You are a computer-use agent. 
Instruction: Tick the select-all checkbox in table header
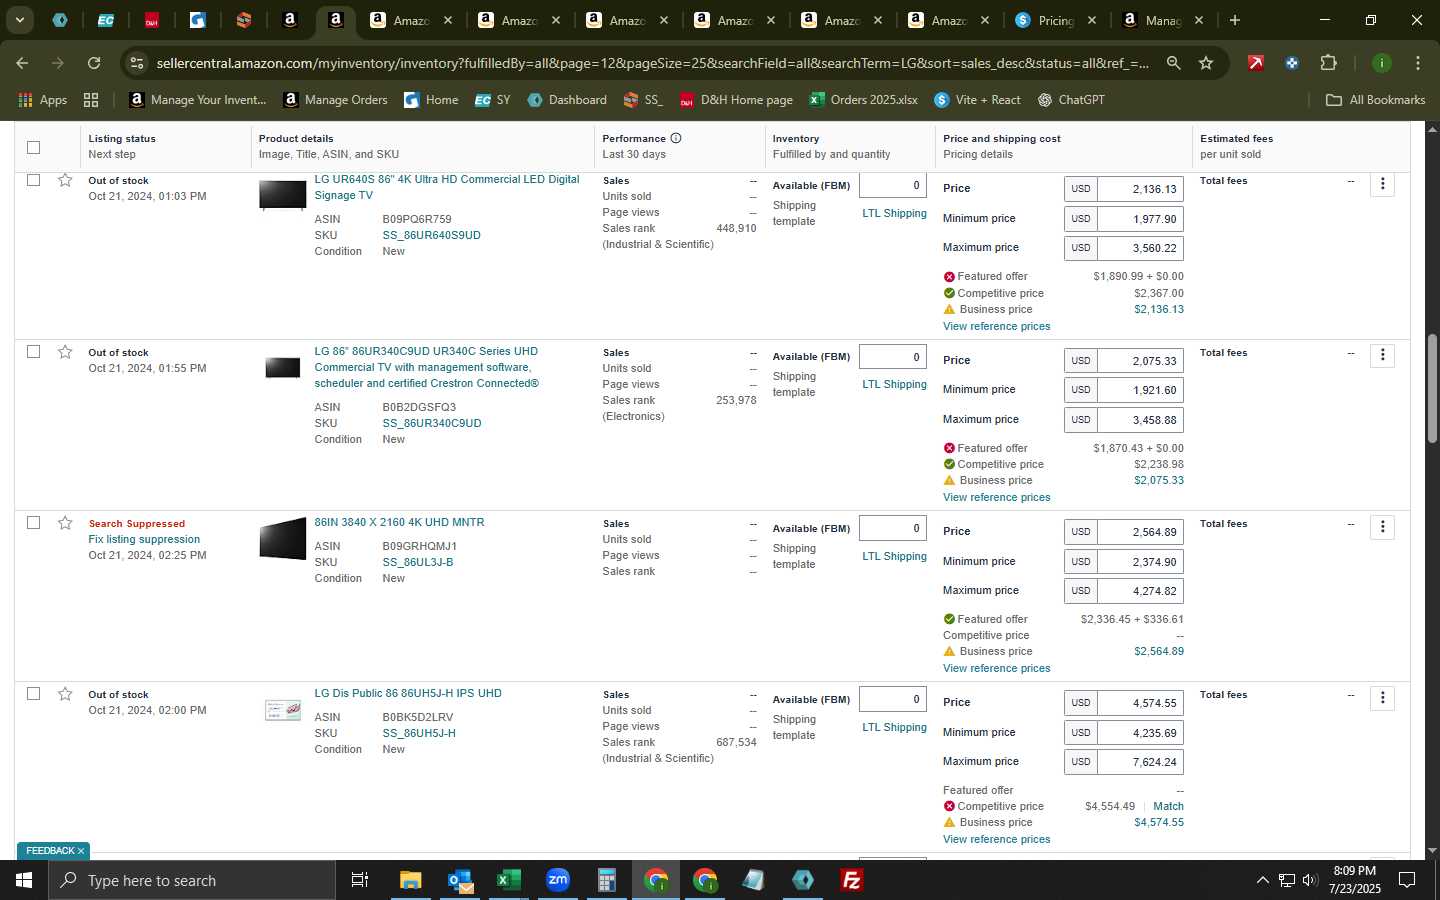[x=33, y=147]
